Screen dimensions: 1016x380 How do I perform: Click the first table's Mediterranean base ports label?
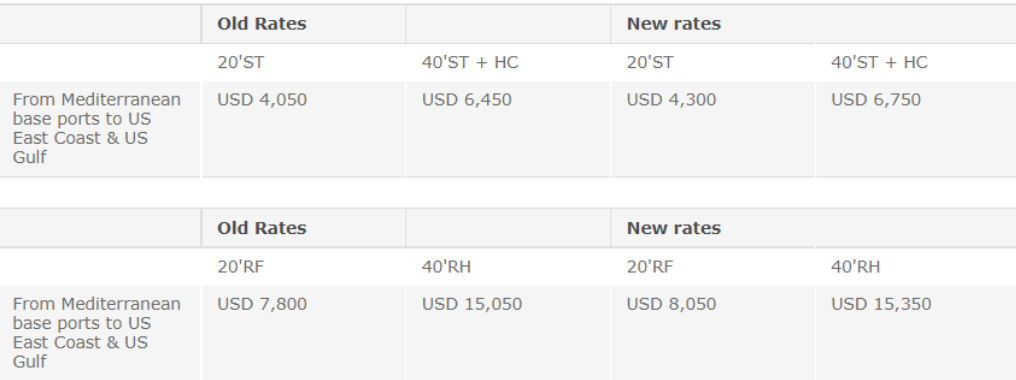tap(97, 128)
